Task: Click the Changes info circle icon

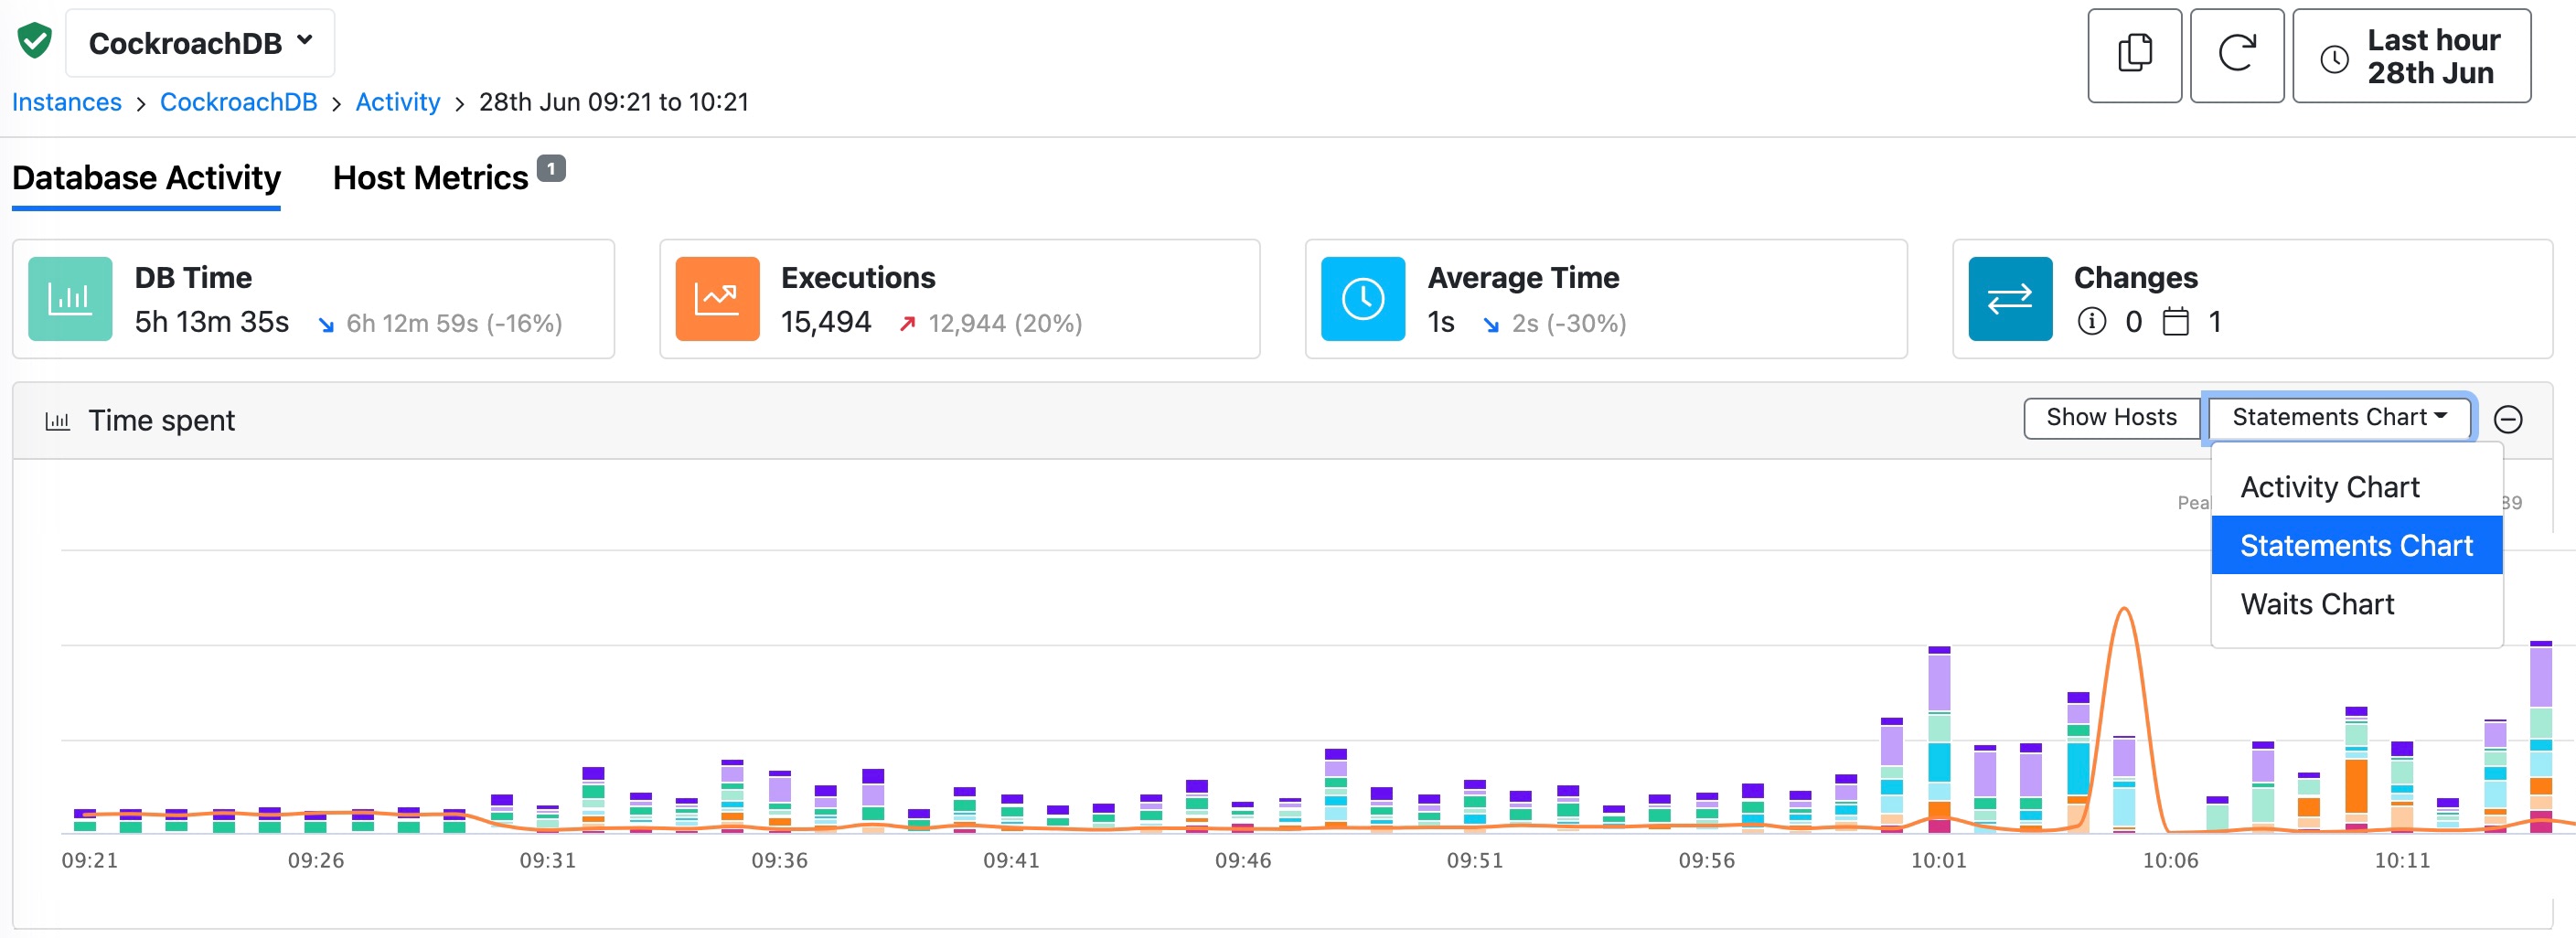Action: pos(2091,322)
